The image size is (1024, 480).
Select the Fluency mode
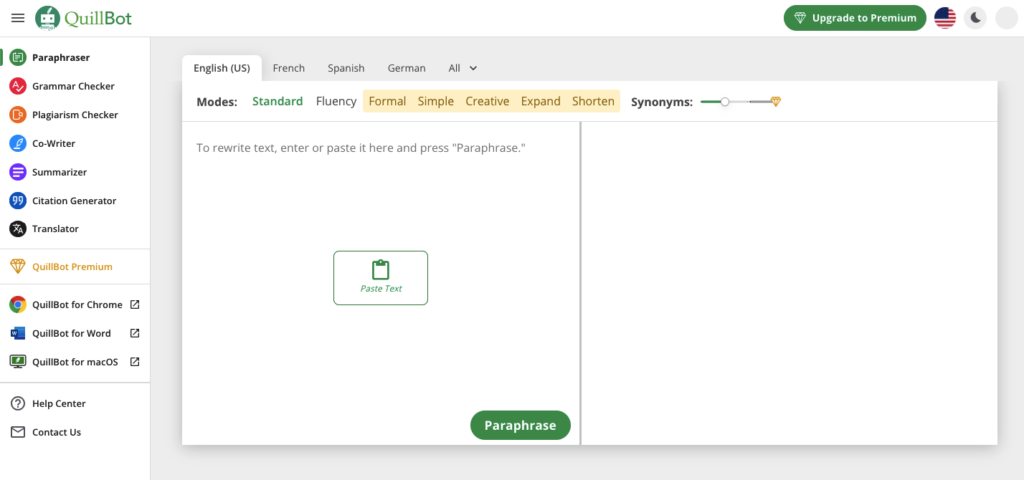(336, 101)
